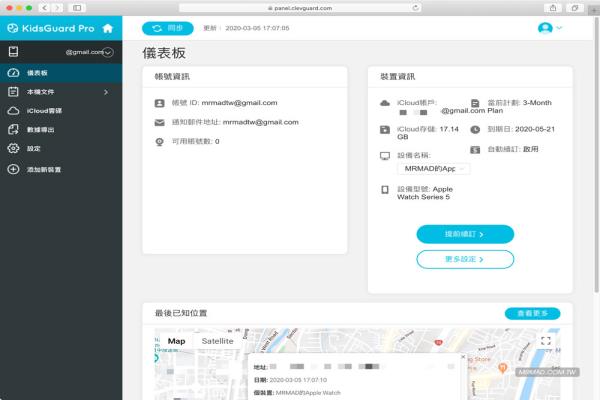Click the device model tablet icon
Screen dimensions: 600x400
coord(385,189)
